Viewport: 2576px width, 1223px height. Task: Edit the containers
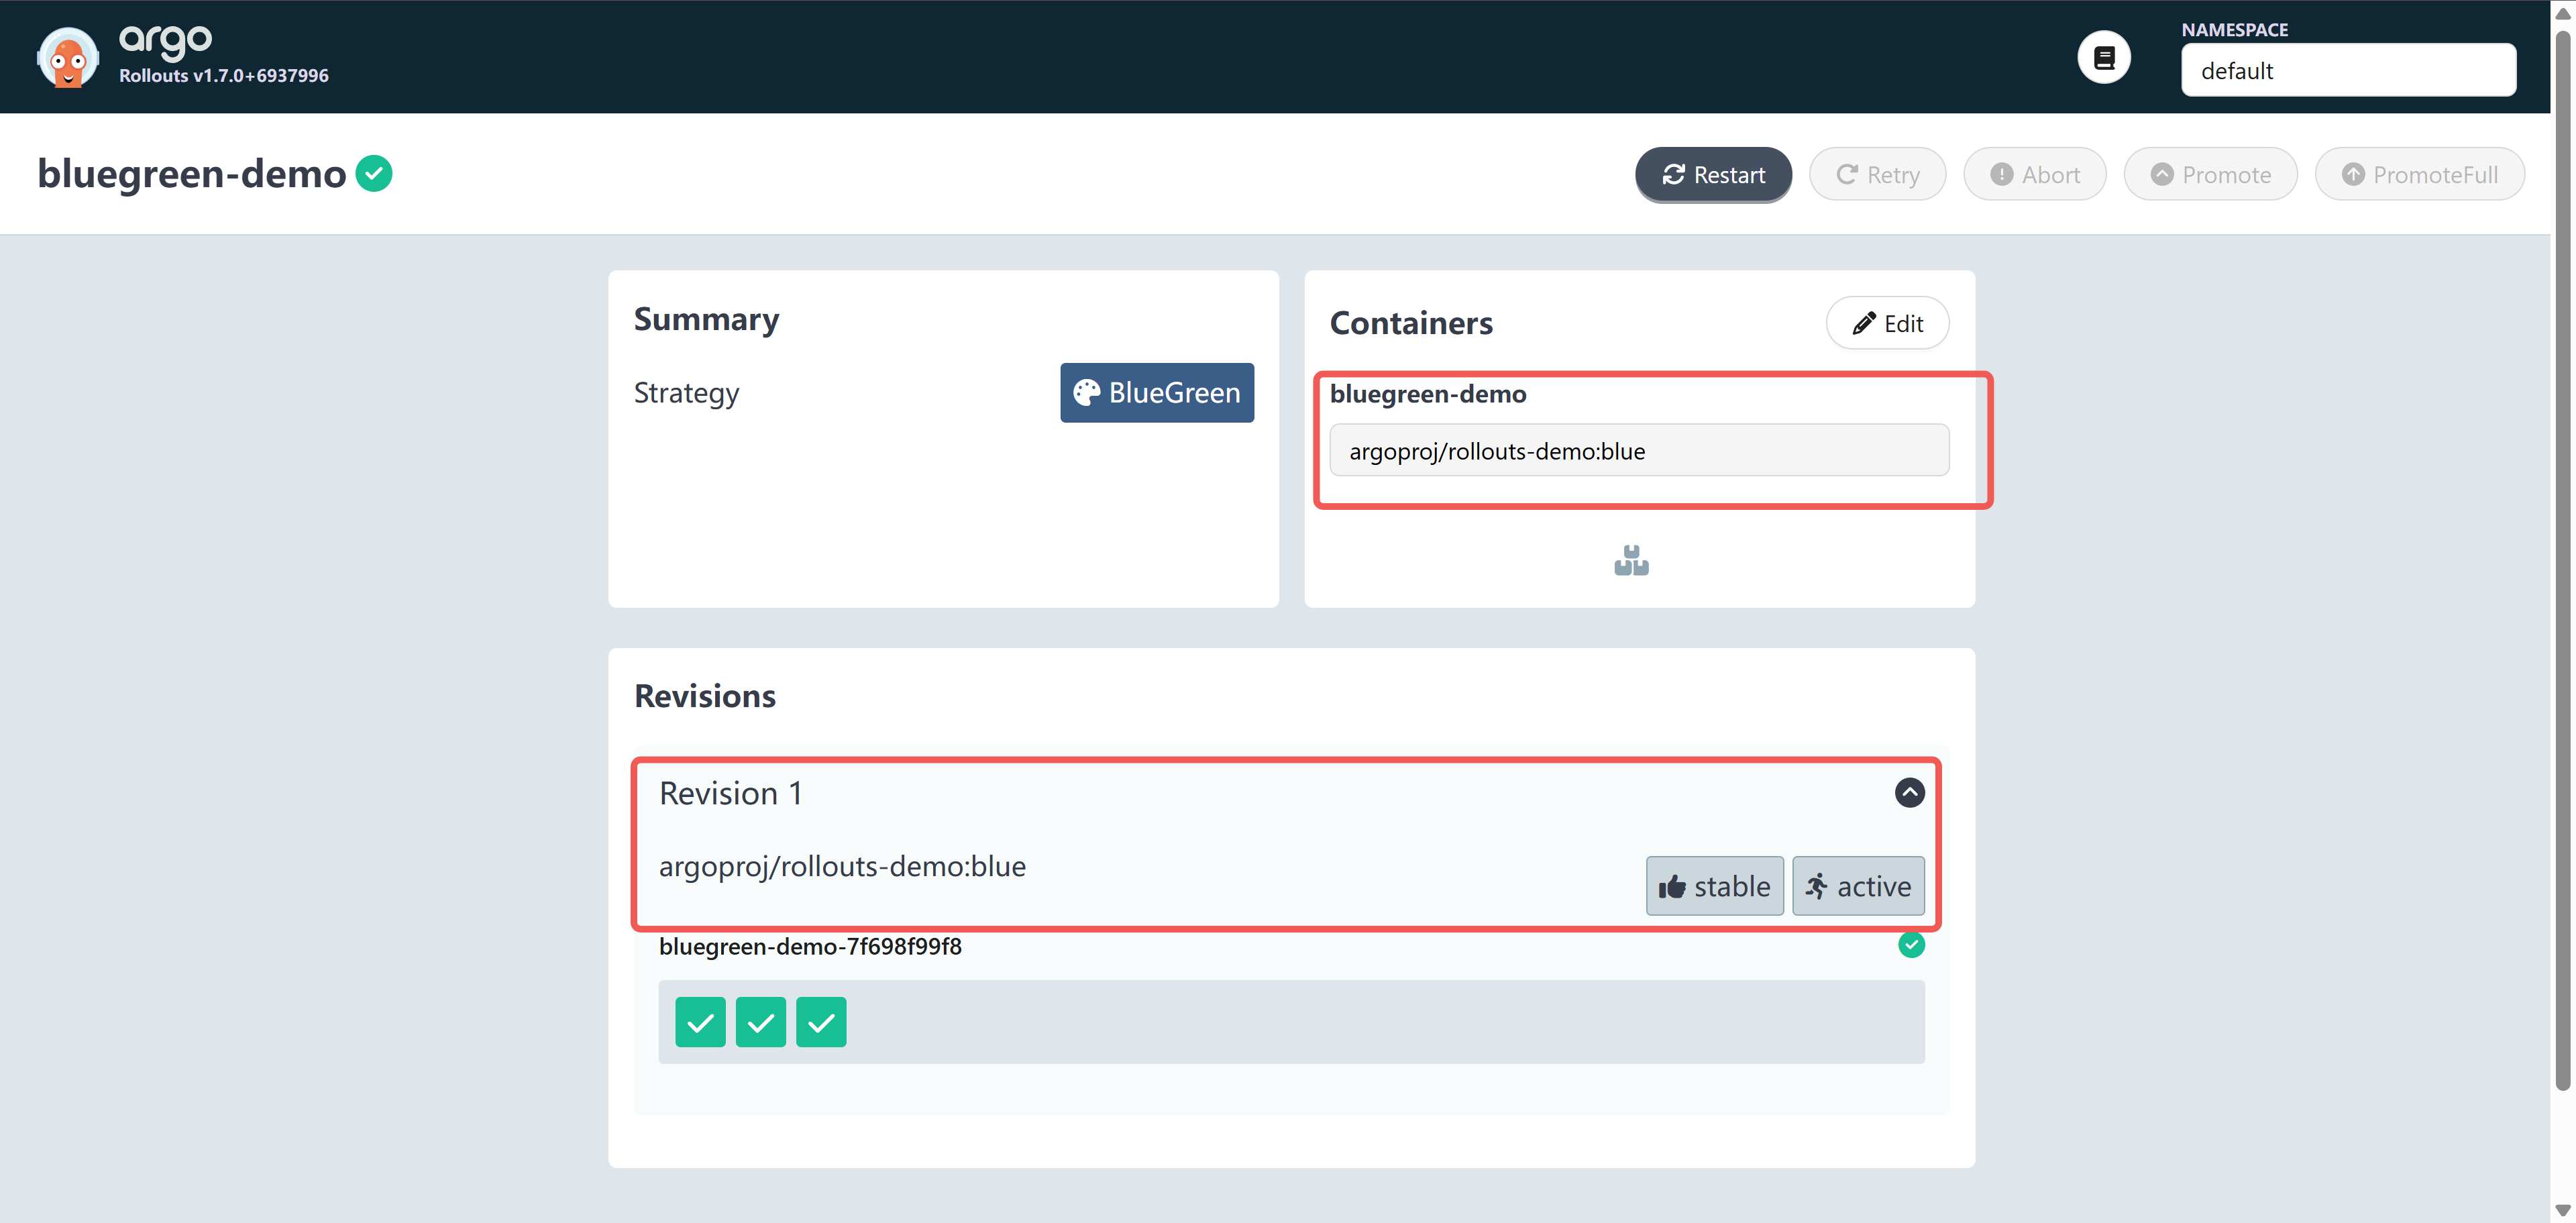(1887, 323)
